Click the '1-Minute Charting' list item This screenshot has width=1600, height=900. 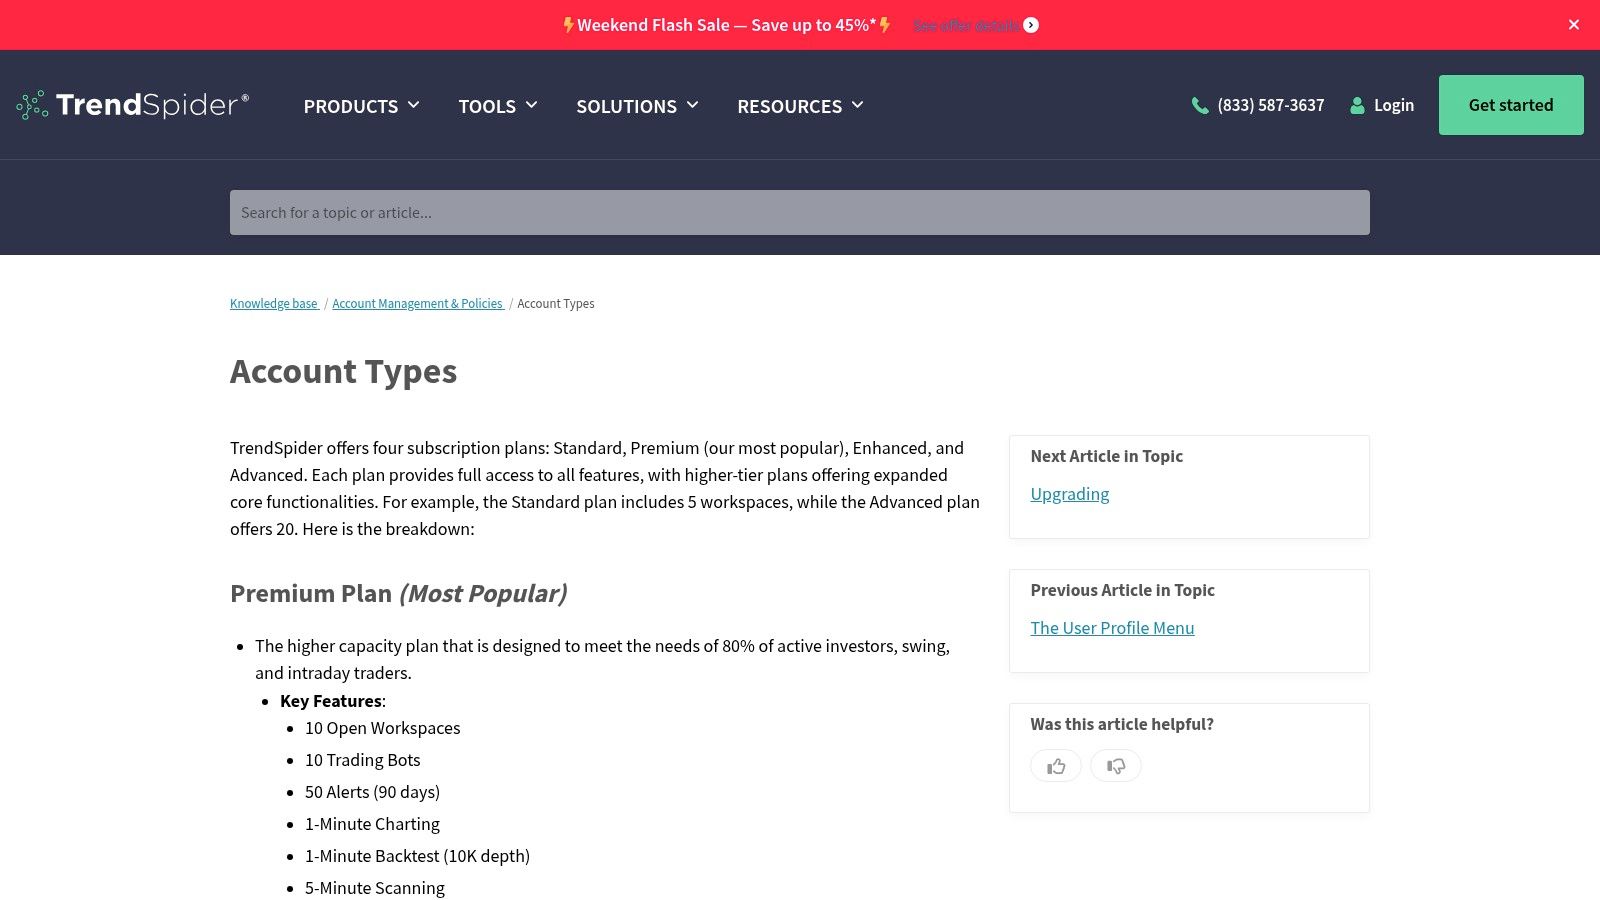373,824
